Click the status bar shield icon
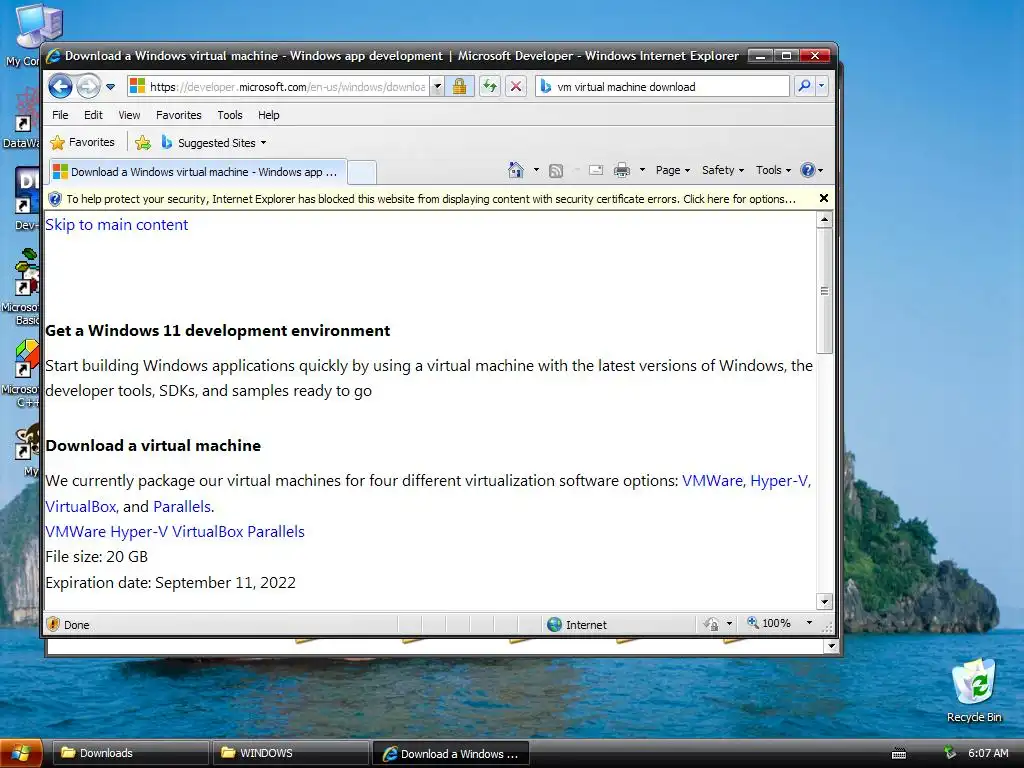 (x=54, y=624)
